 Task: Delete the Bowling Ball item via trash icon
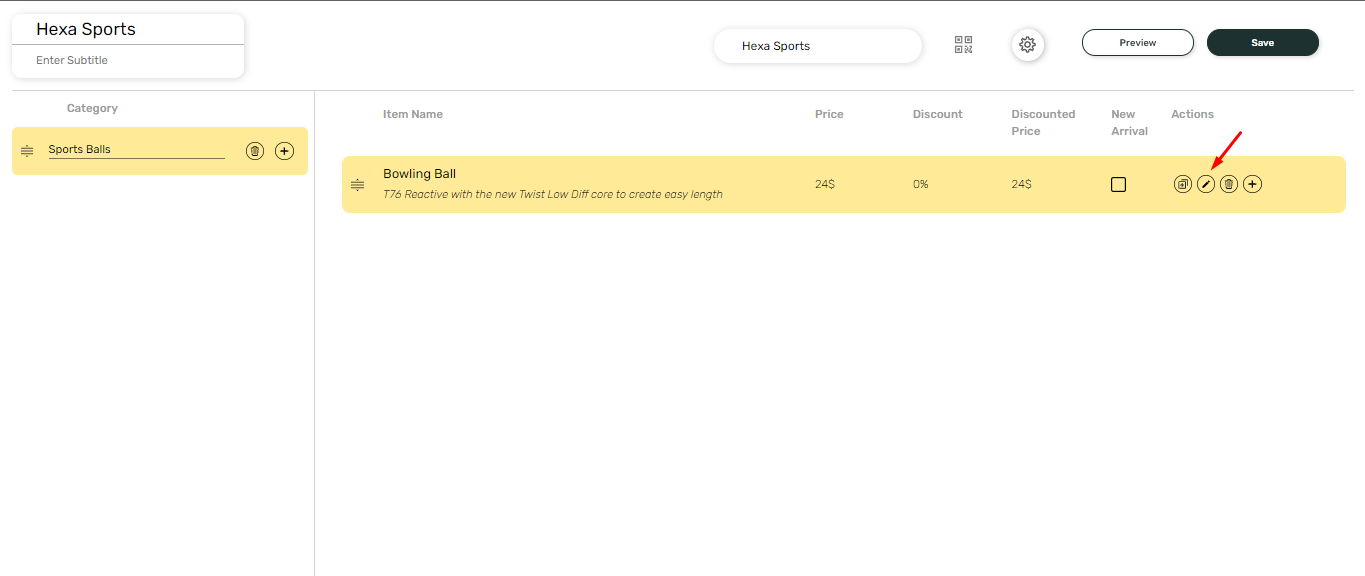click(x=1229, y=184)
